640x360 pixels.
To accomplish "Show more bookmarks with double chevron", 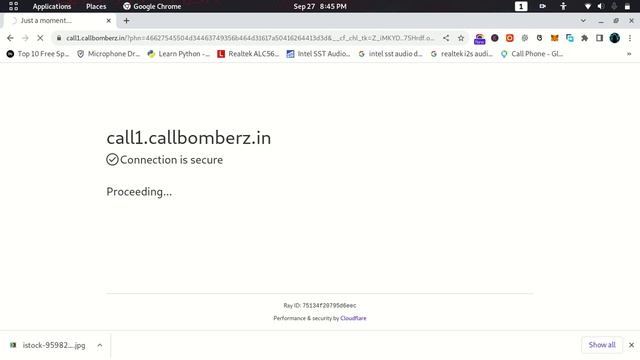I will pos(629,53).
